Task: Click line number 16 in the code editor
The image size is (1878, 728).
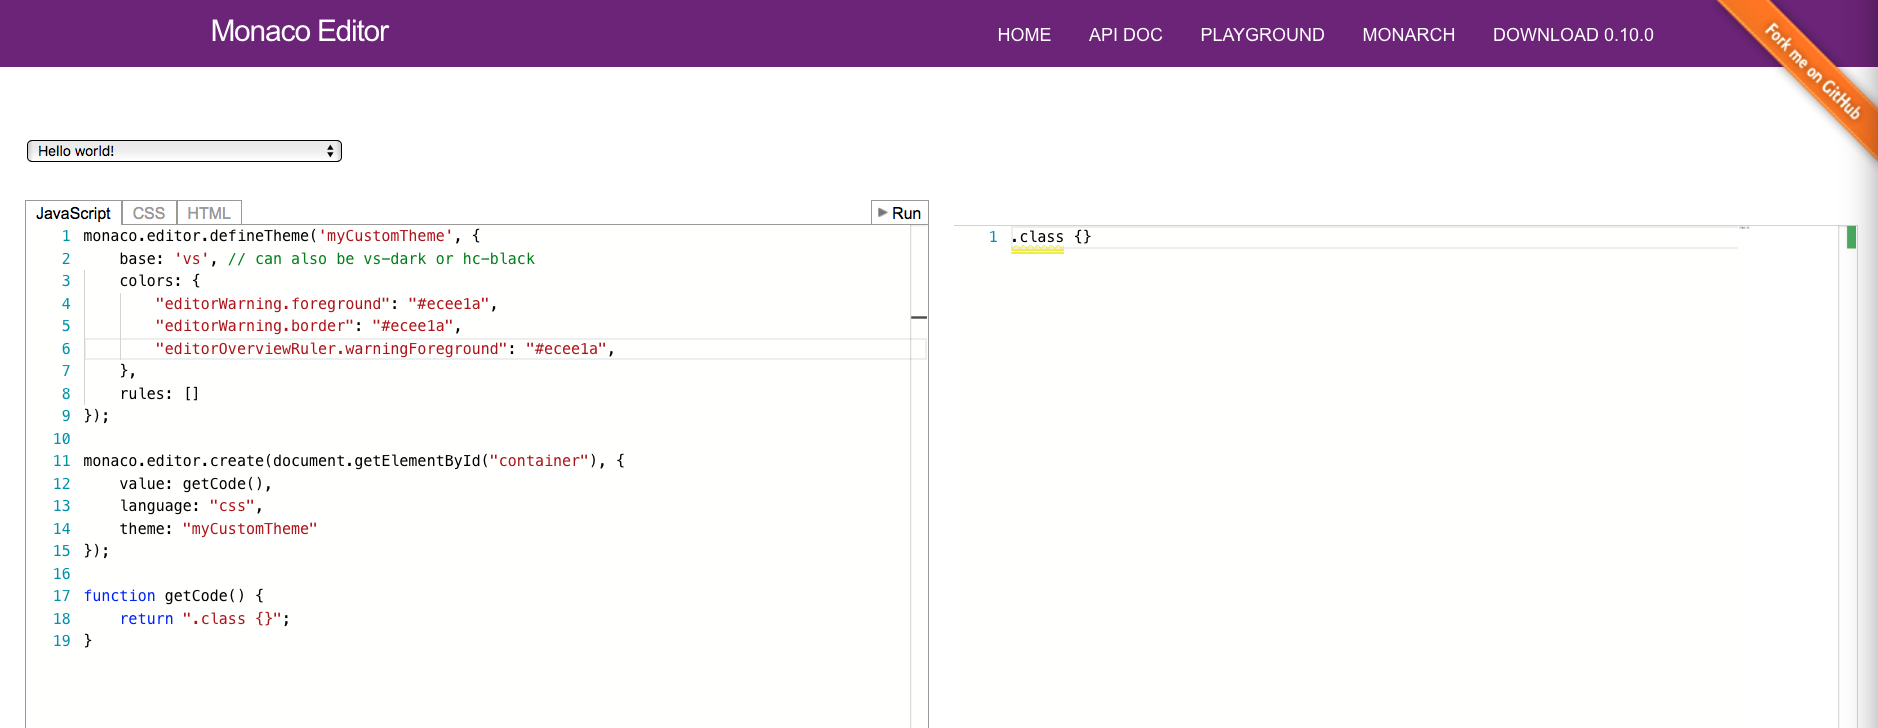Action: coord(62,574)
